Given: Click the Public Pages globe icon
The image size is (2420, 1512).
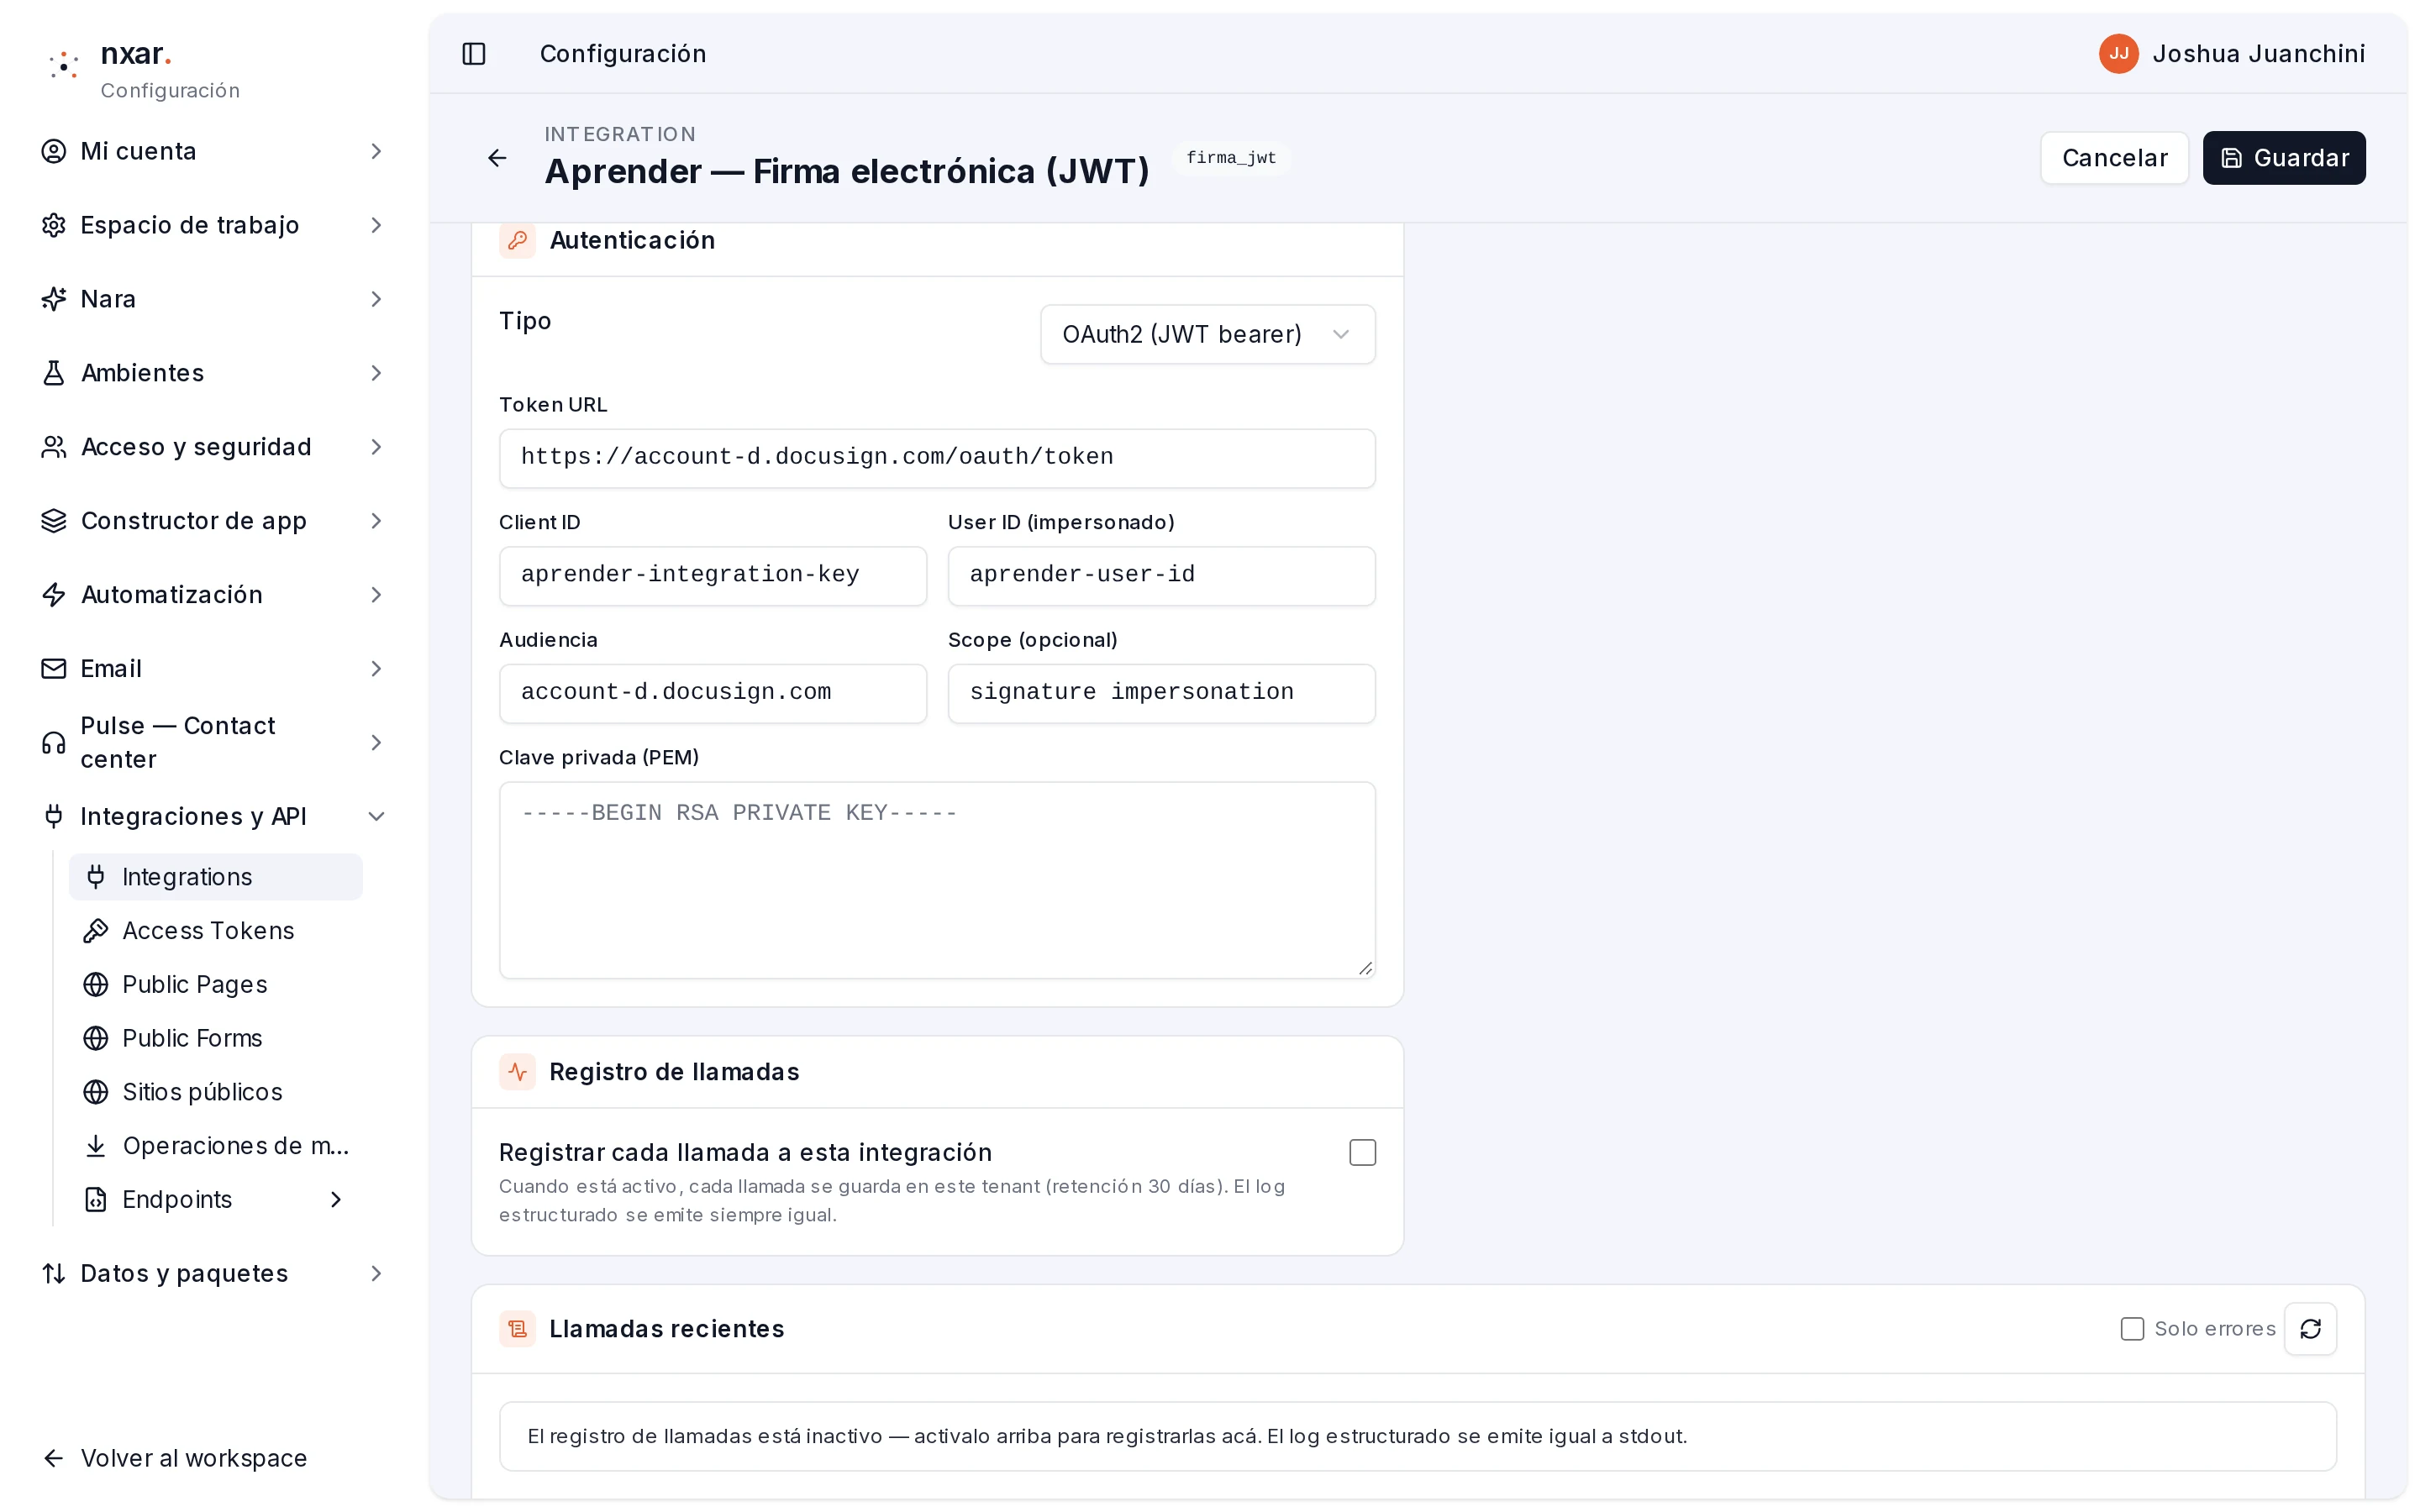Looking at the screenshot, I should (x=96, y=985).
